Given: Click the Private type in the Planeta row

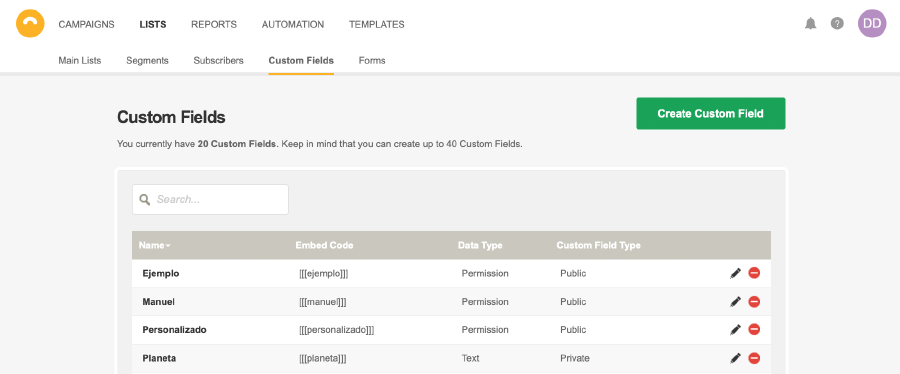Looking at the screenshot, I should [x=575, y=358].
